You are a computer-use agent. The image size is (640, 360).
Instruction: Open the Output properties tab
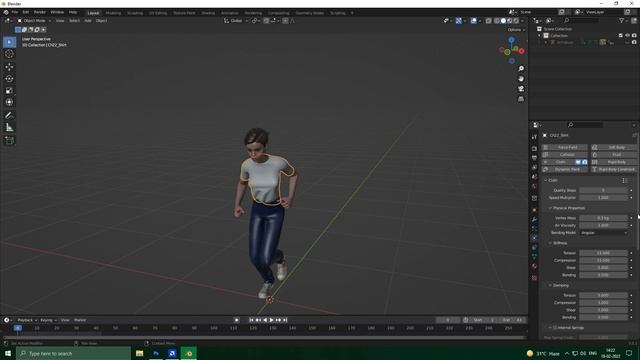coord(534,158)
